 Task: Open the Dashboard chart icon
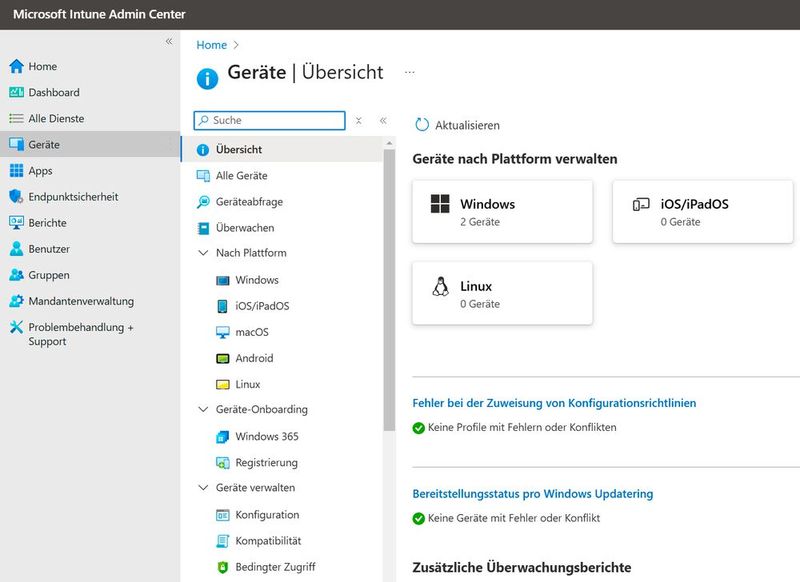pos(16,92)
